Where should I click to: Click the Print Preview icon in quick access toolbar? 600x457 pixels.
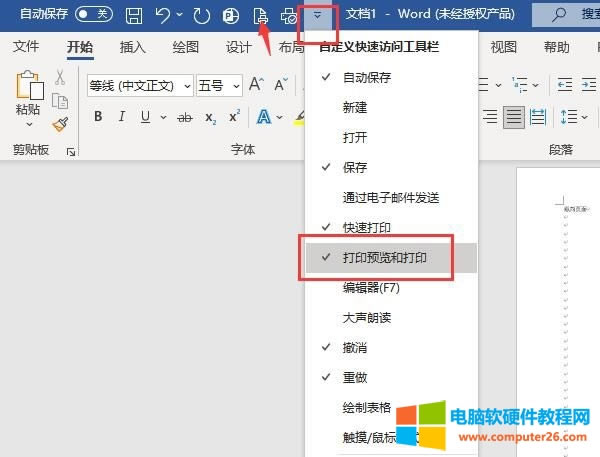pos(260,16)
